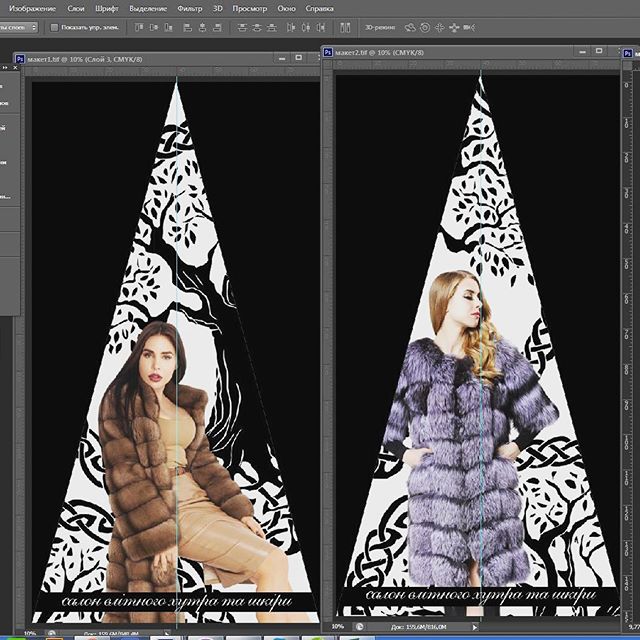
Task: Click the distribute vertical centers icon
Action: pos(257,28)
